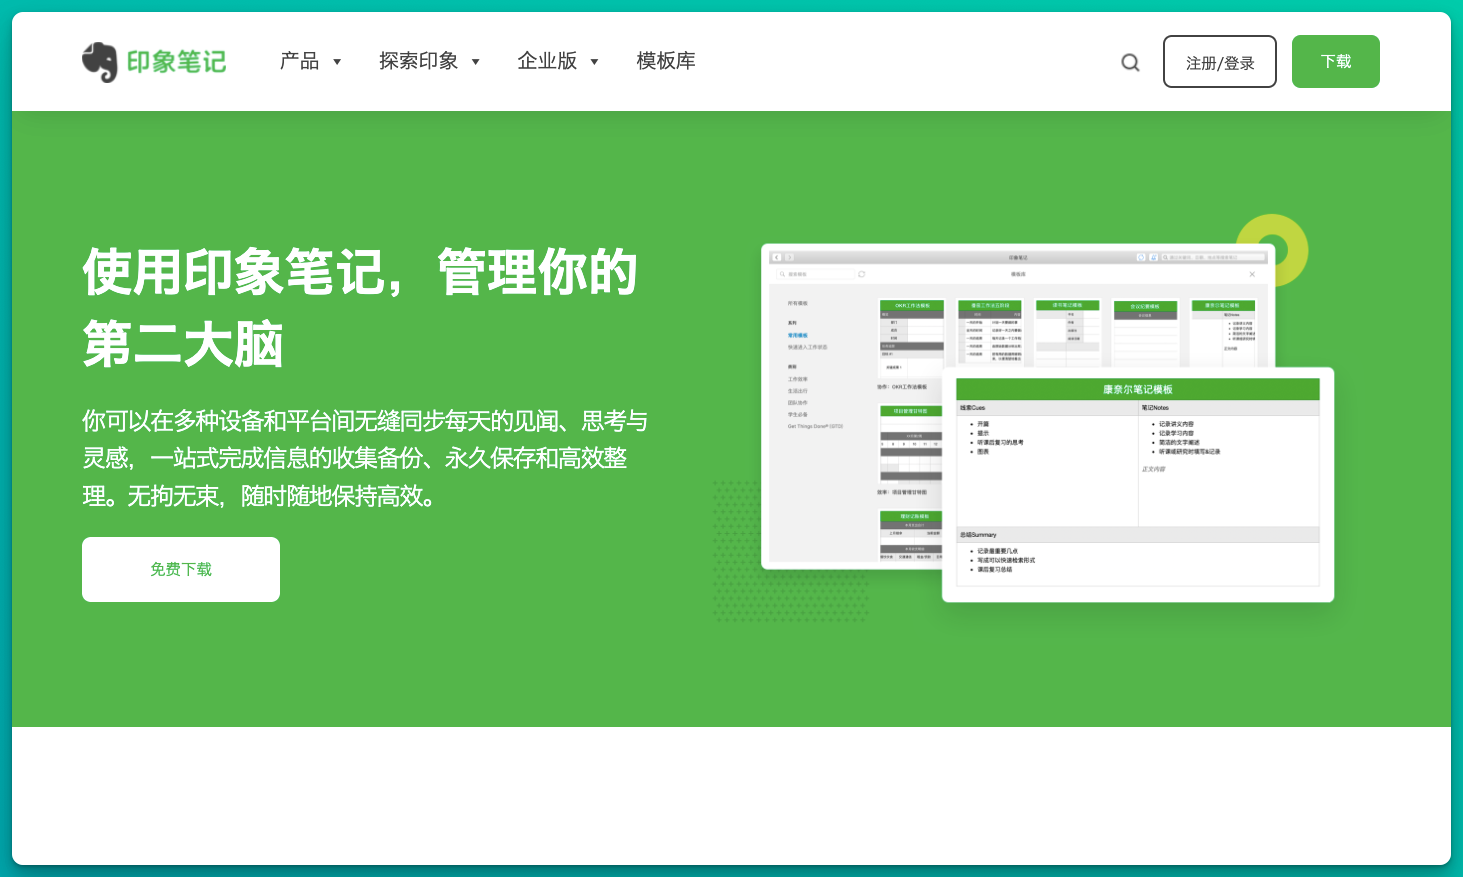Click inside the template search input field

(x=815, y=273)
